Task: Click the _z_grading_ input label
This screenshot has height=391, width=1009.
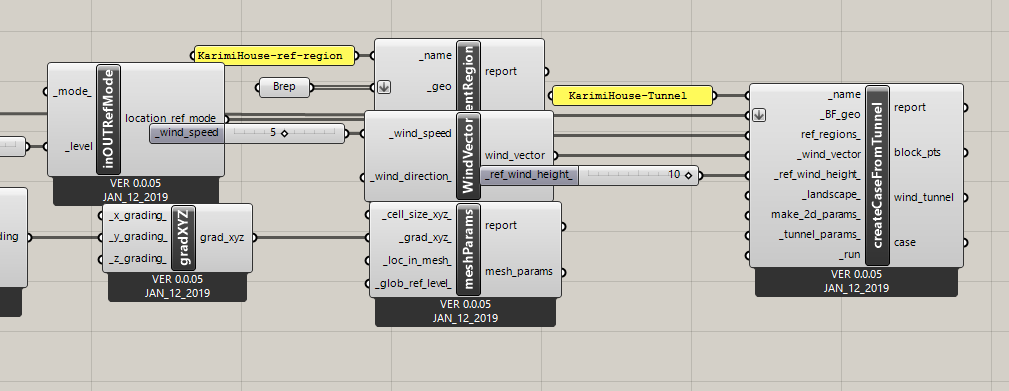Action: [x=137, y=259]
